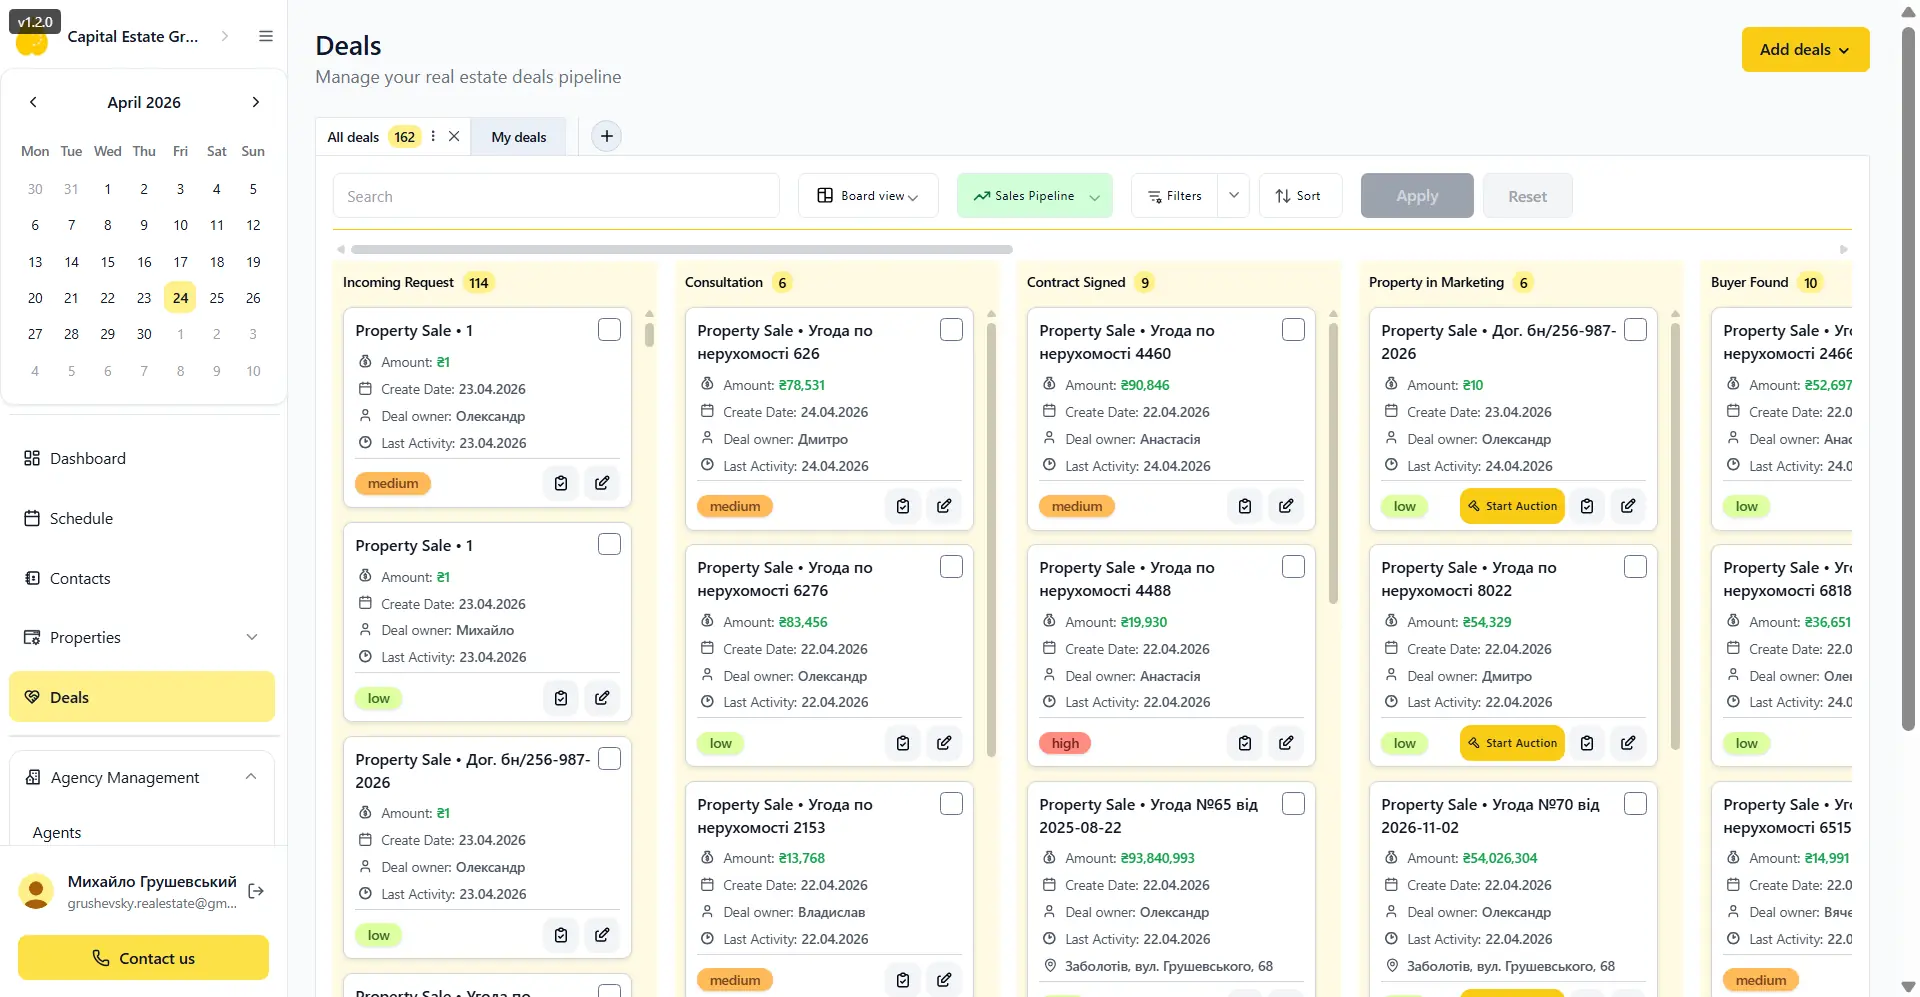Edit first Property Sale • 1 card
Viewport: 1920px width, 997px height.
pos(602,483)
